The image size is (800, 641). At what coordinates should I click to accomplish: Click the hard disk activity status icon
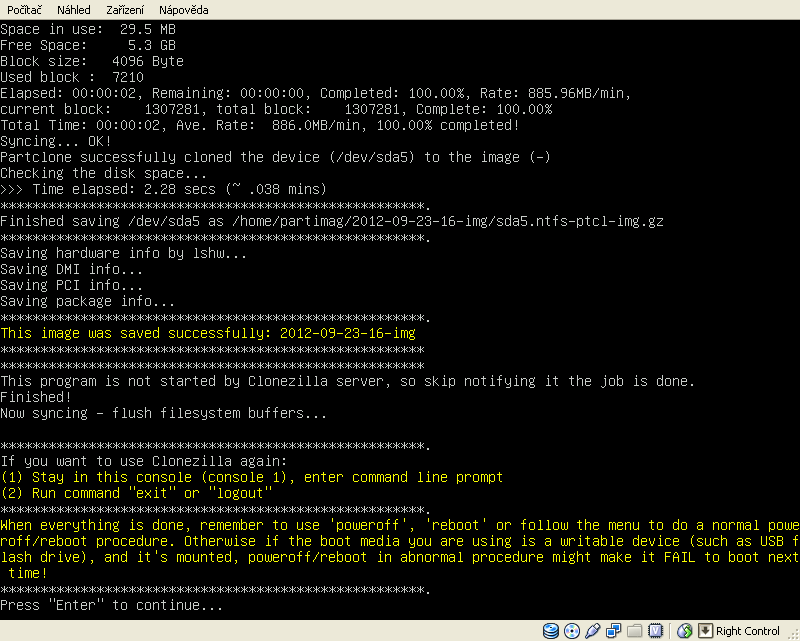click(x=551, y=631)
